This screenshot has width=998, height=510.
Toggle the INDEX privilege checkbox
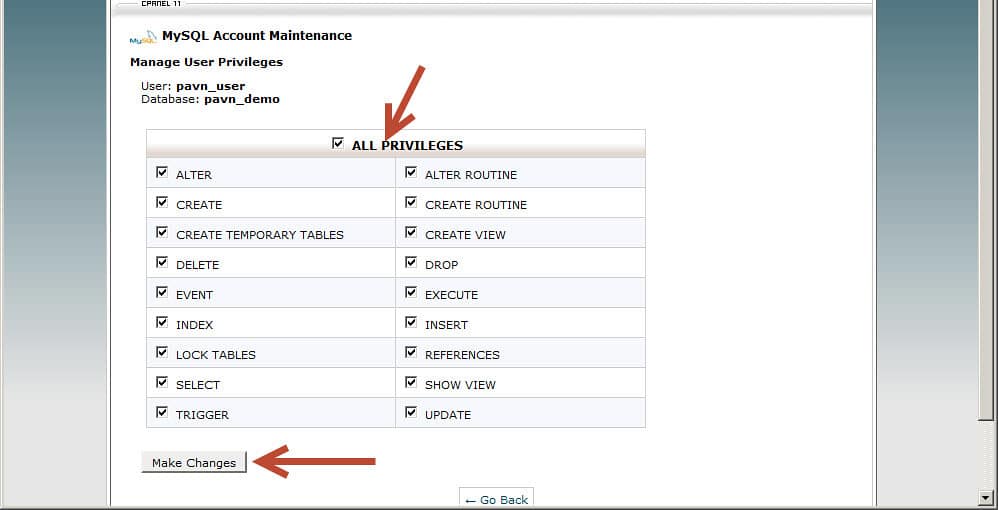click(x=162, y=323)
